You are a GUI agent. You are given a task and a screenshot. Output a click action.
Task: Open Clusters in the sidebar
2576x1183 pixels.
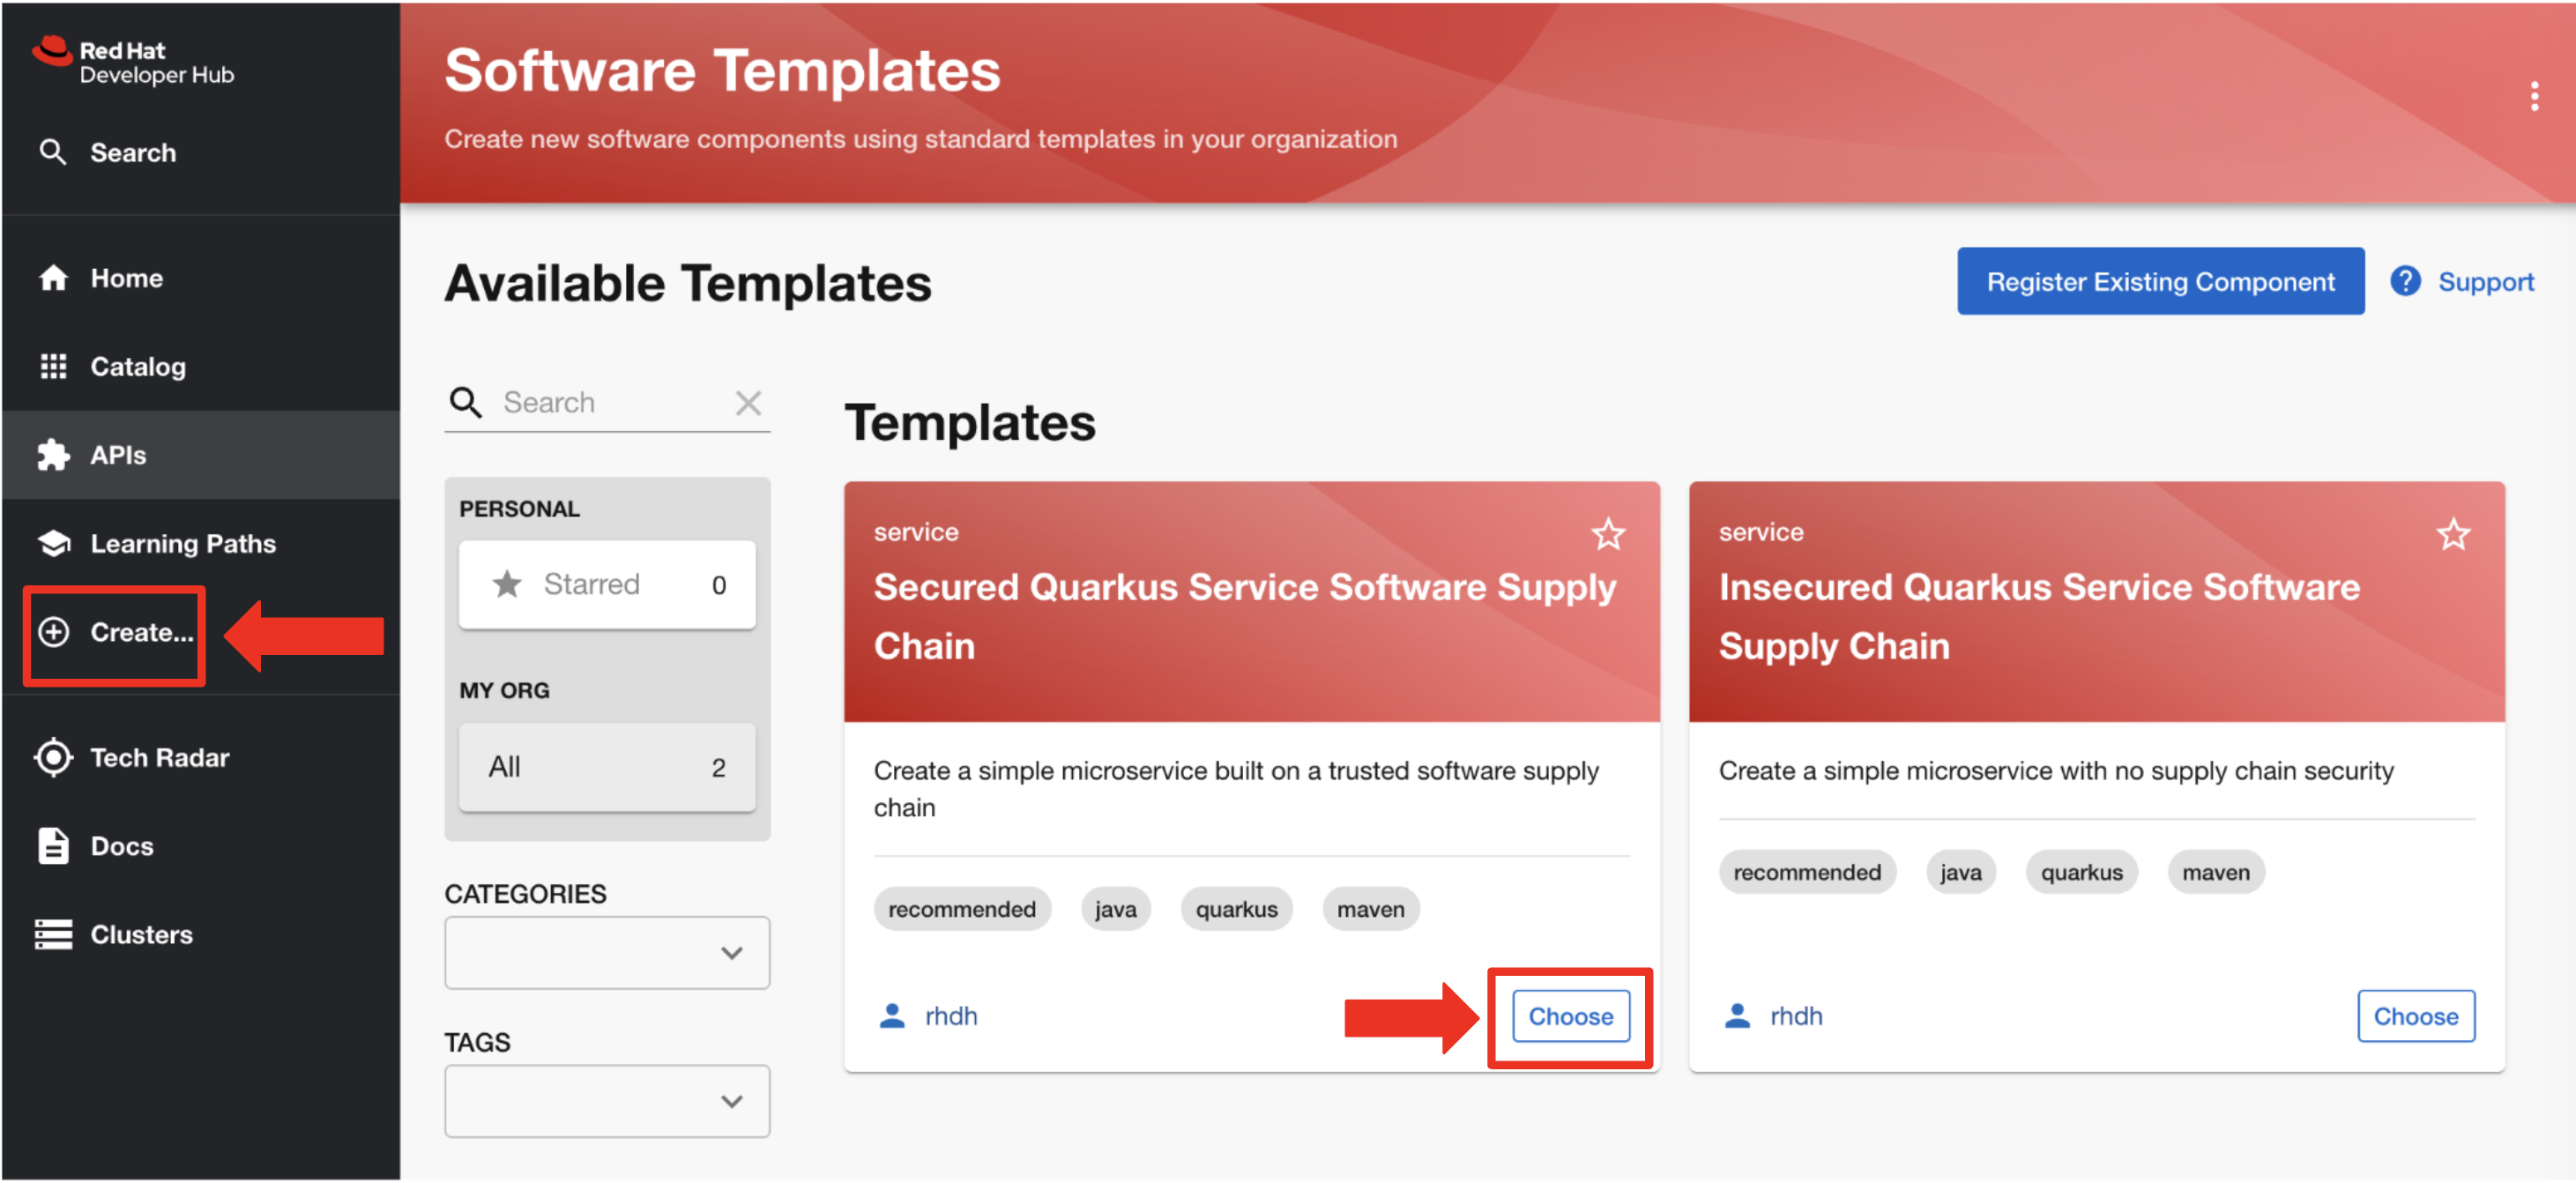pos(201,934)
